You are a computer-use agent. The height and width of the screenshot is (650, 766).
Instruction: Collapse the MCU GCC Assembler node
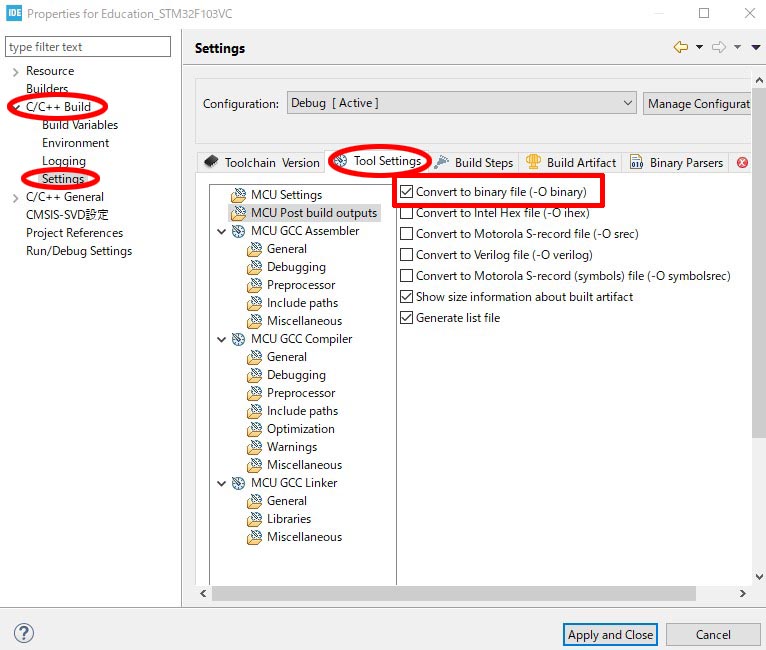[222, 231]
